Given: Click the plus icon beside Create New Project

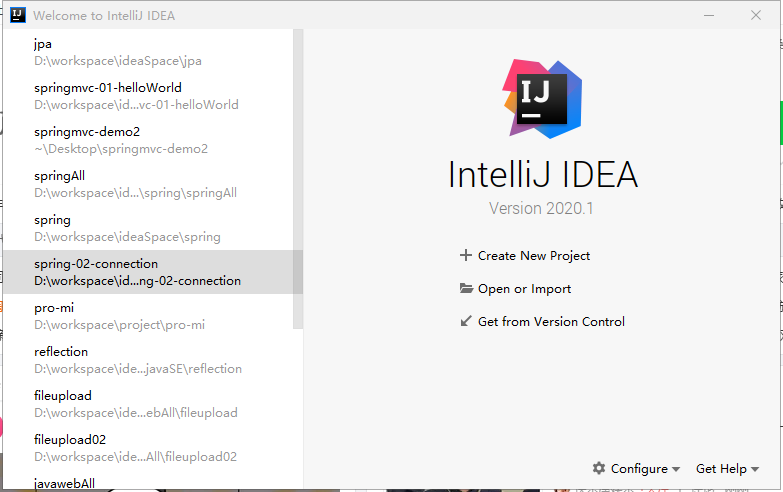Looking at the screenshot, I should [465, 255].
